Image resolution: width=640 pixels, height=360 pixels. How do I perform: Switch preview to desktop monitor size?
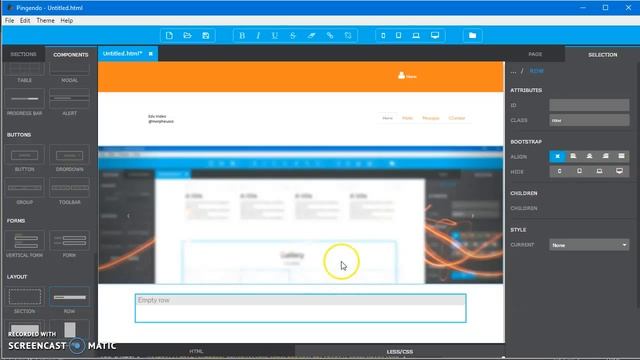point(435,36)
